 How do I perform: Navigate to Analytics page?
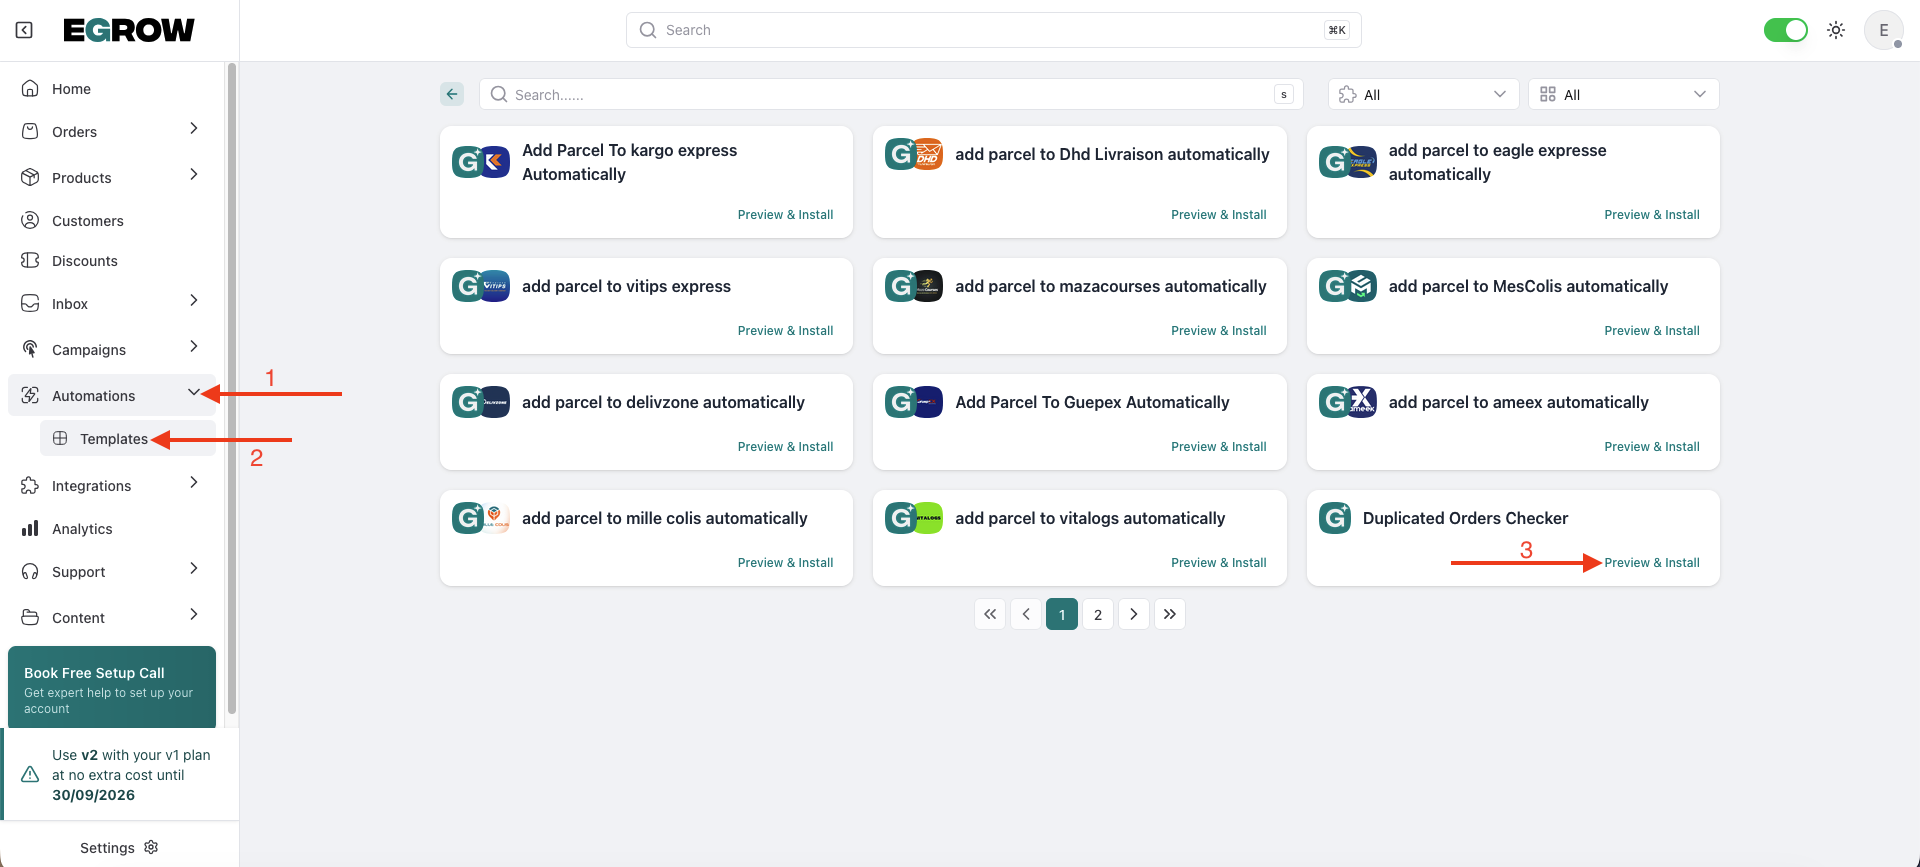click(x=82, y=529)
